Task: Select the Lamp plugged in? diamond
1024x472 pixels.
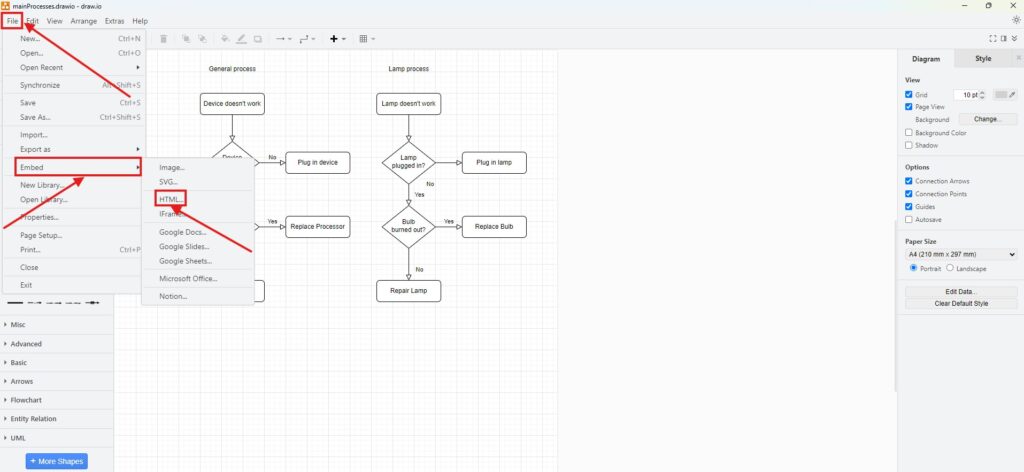Action: coord(409,163)
